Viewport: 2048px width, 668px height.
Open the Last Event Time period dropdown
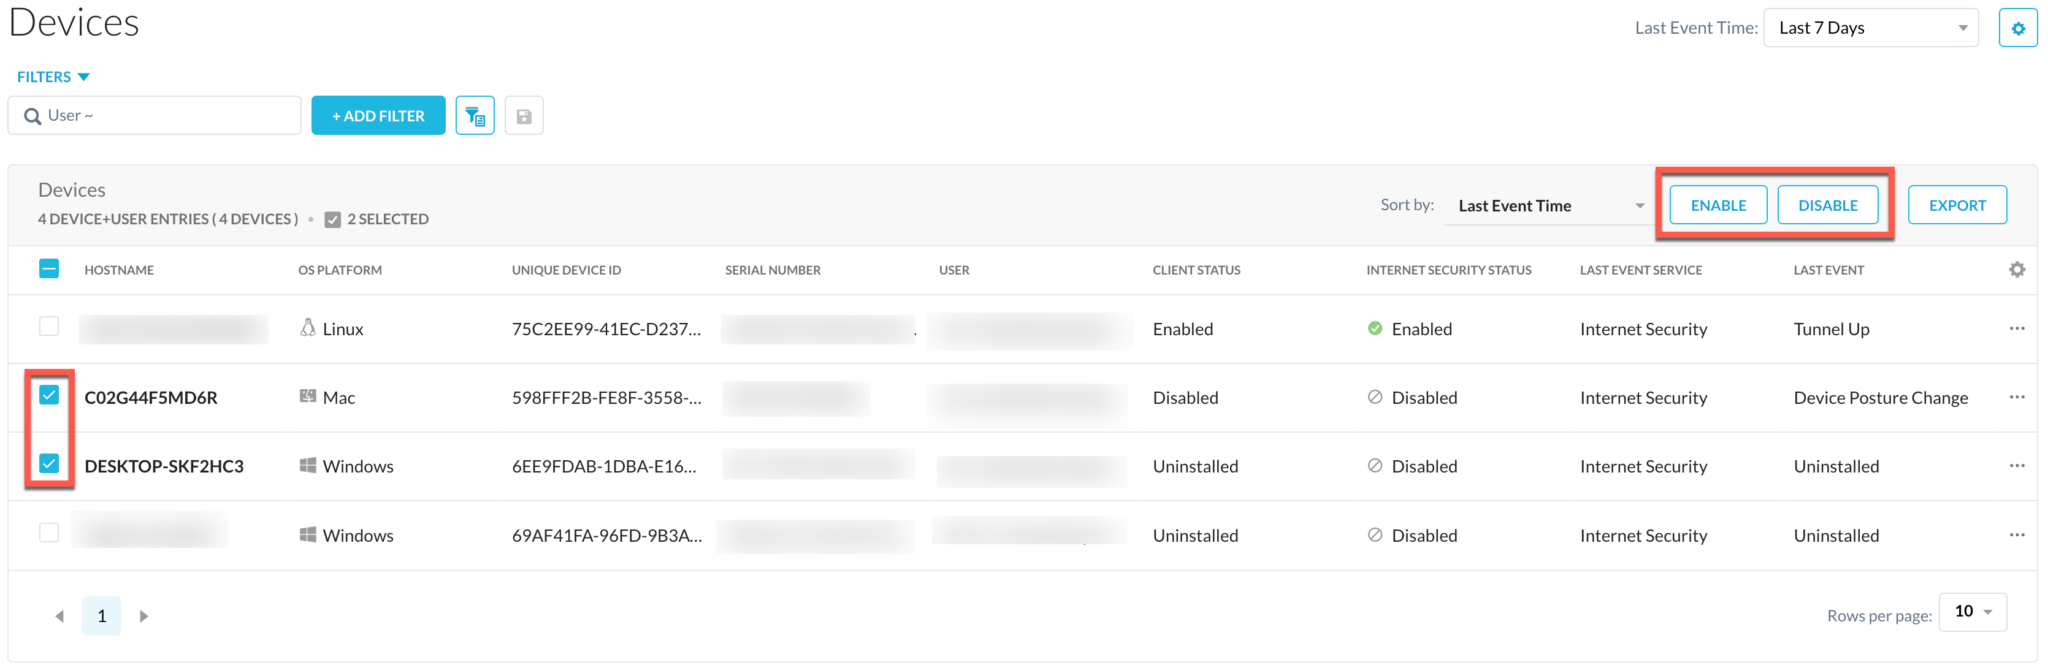(1870, 27)
